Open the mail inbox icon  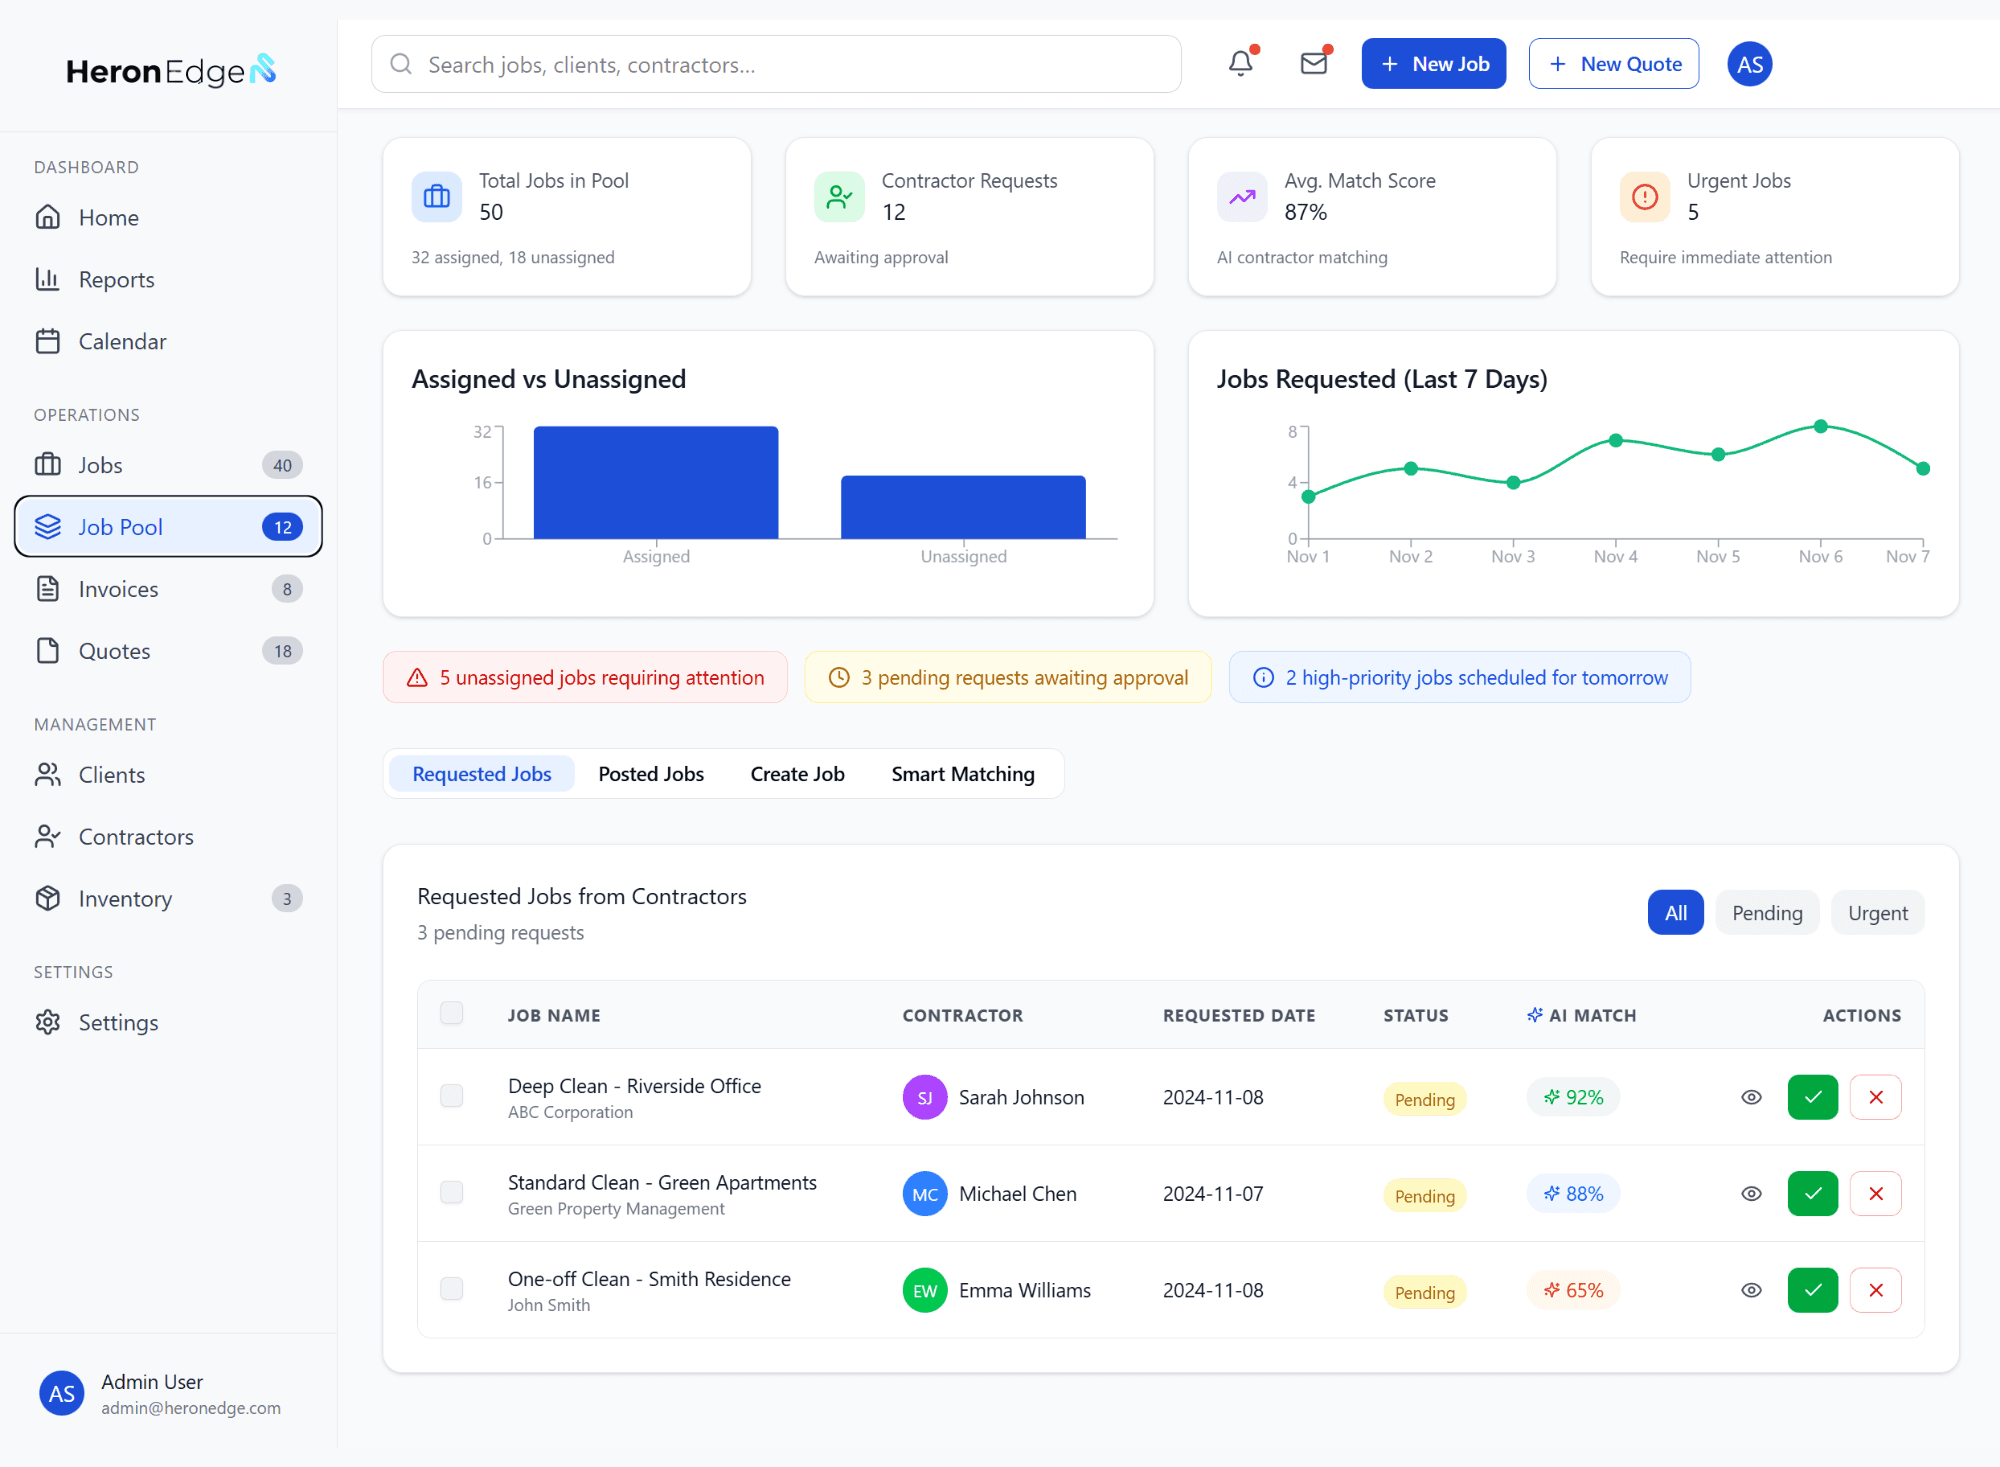coord(1314,64)
